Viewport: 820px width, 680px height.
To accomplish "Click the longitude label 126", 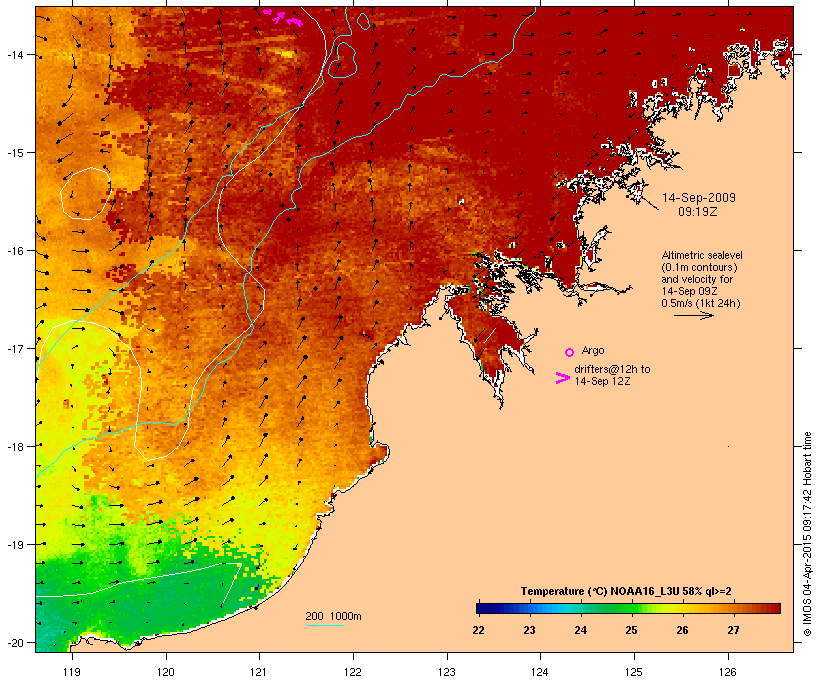I will [x=728, y=672].
